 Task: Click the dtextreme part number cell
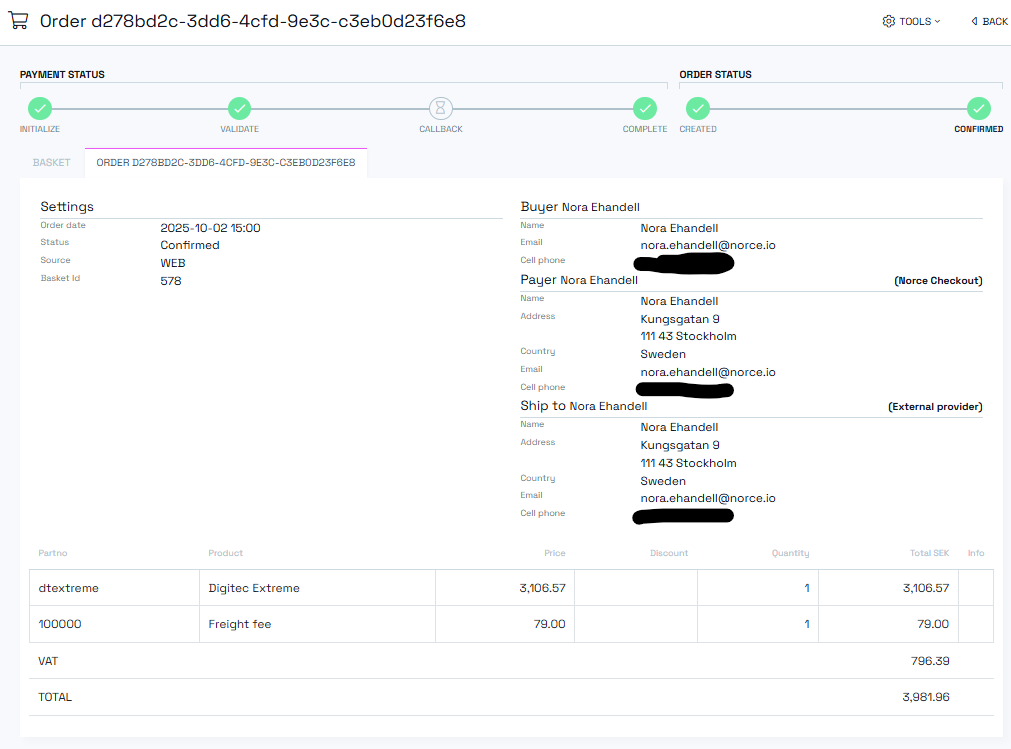[69, 588]
